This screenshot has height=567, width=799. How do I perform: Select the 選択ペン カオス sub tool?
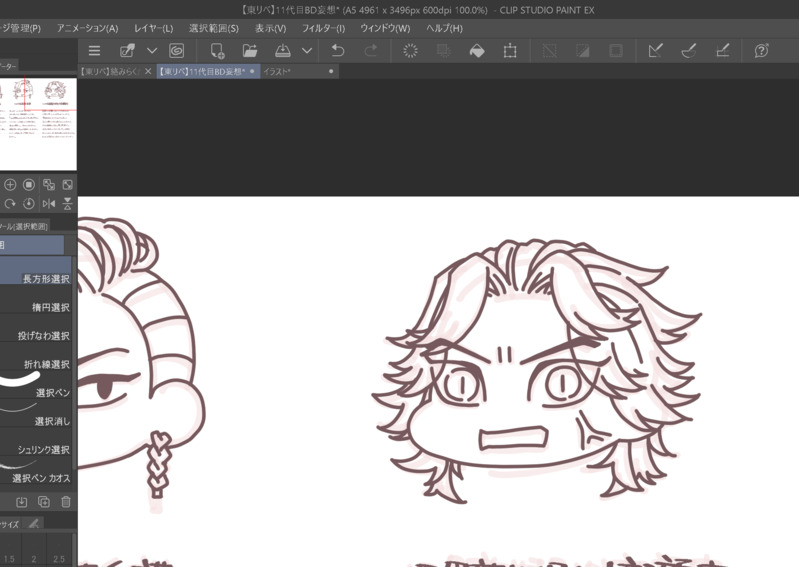pyautogui.click(x=36, y=470)
